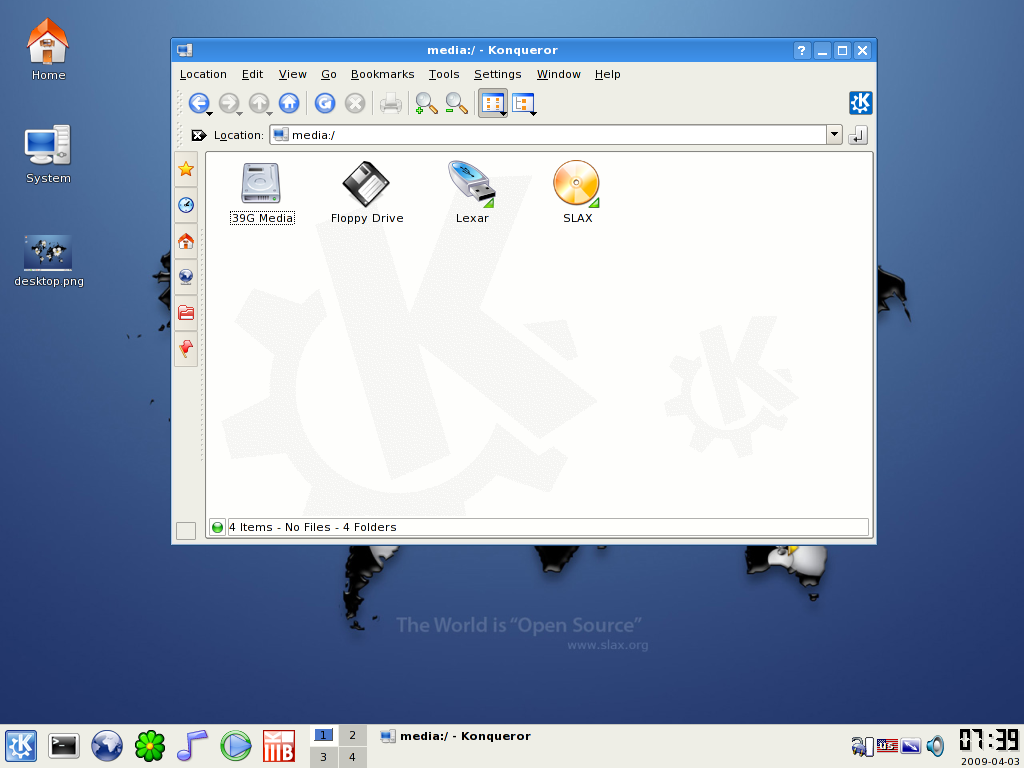The image size is (1024, 768).
Task: Click the Home URL toolbar icon
Action: point(289,102)
